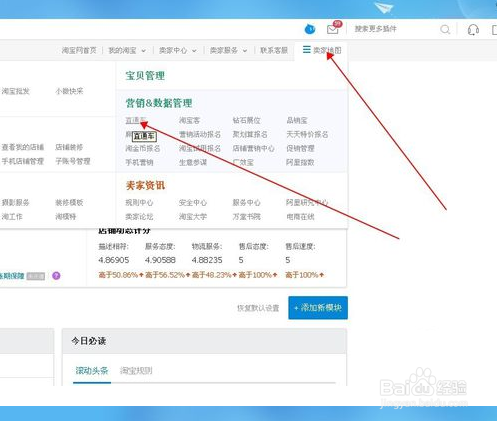
Task: Open 店铺营销中心 link
Action: coord(253,148)
